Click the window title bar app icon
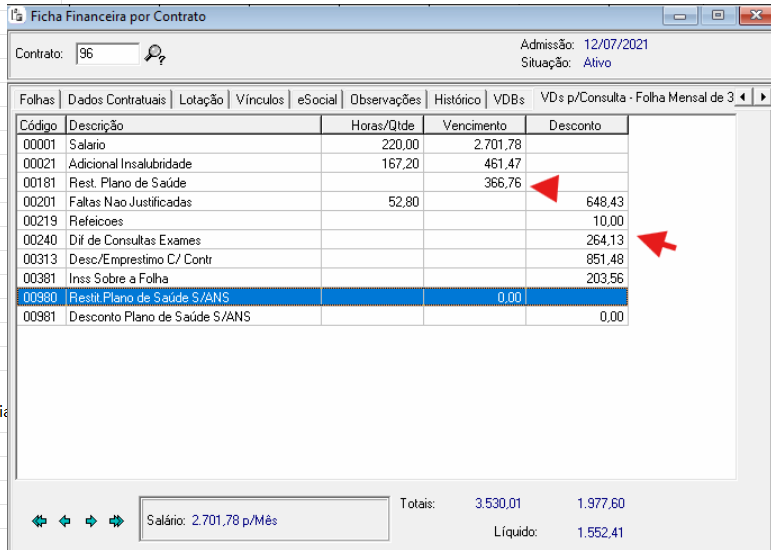This screenshot has width=771, height=550. (16, 16)
